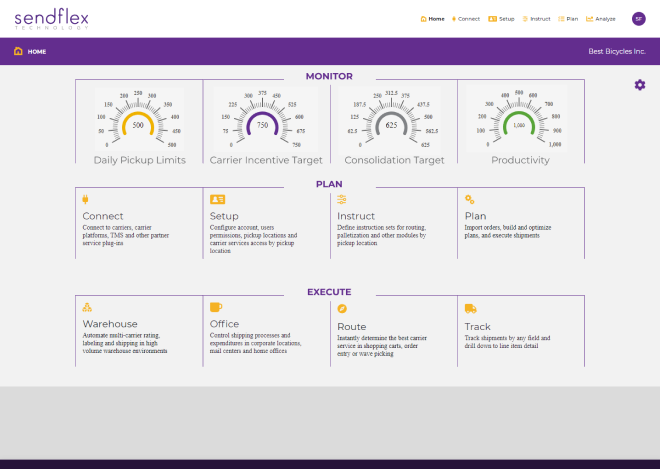Click the Office coffee mug icon
This screenshot has height=469, width=660.
216,308
